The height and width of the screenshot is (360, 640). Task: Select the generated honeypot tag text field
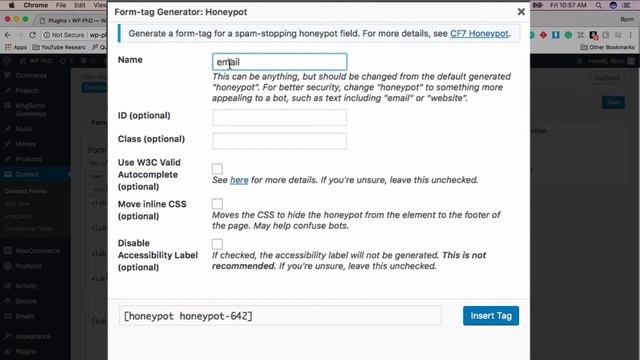pyautogui.click(x=280, y=316)
